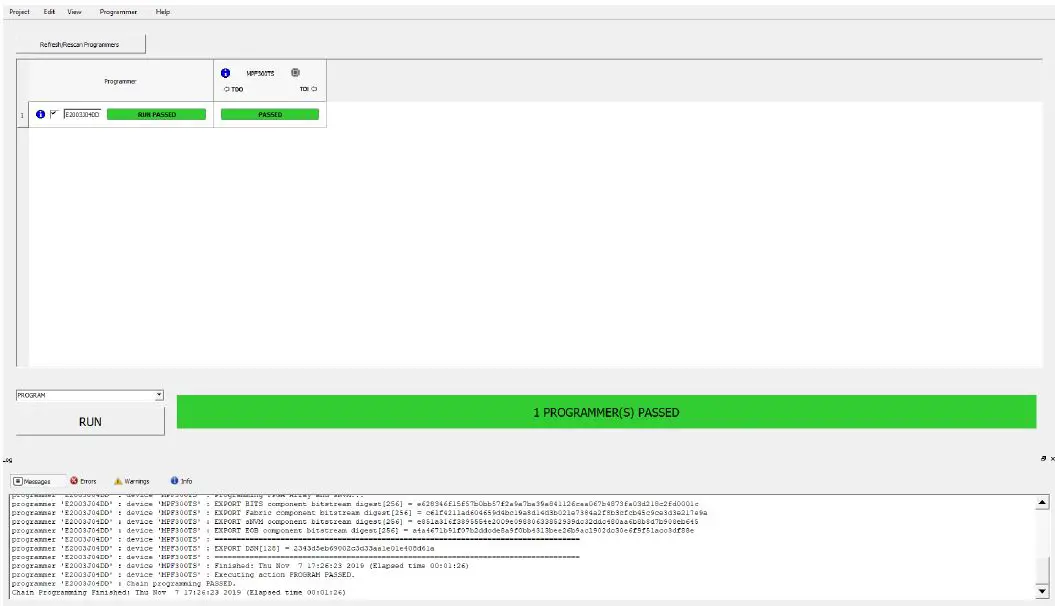
Task: Click the 'EXPORT DSN[128]' log line
Action: (x=223, y=548)
